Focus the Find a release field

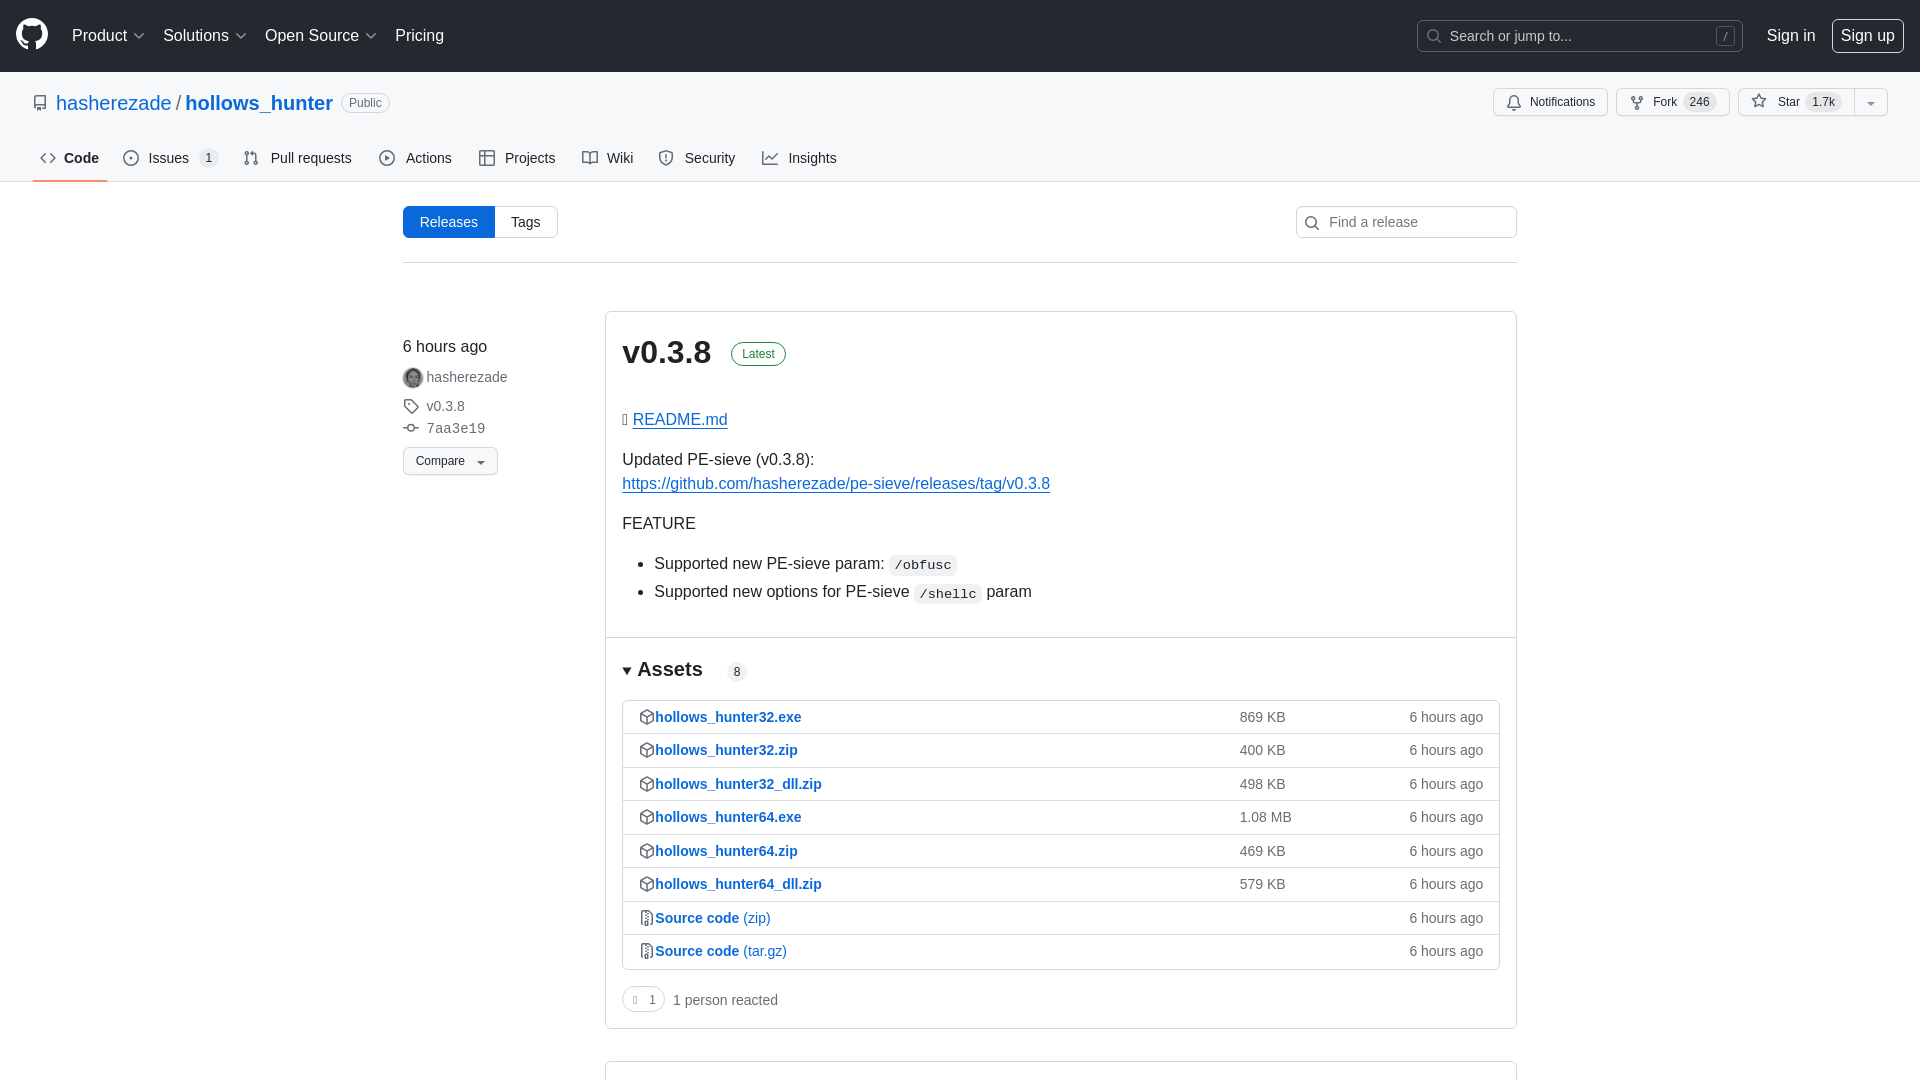pyautogui.click(x=1406, y=222)
